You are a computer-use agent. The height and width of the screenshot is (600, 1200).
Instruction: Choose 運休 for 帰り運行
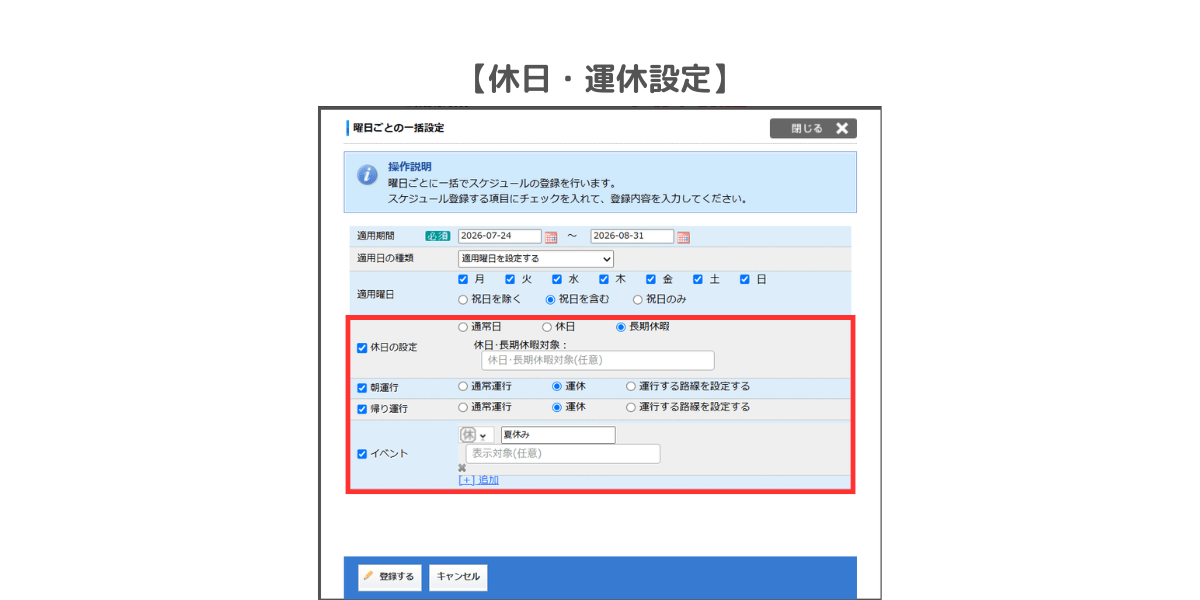[557, 408]
